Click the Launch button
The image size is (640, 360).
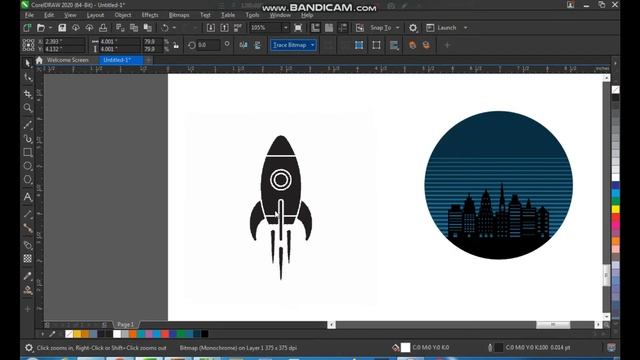[x=442, y=28]
